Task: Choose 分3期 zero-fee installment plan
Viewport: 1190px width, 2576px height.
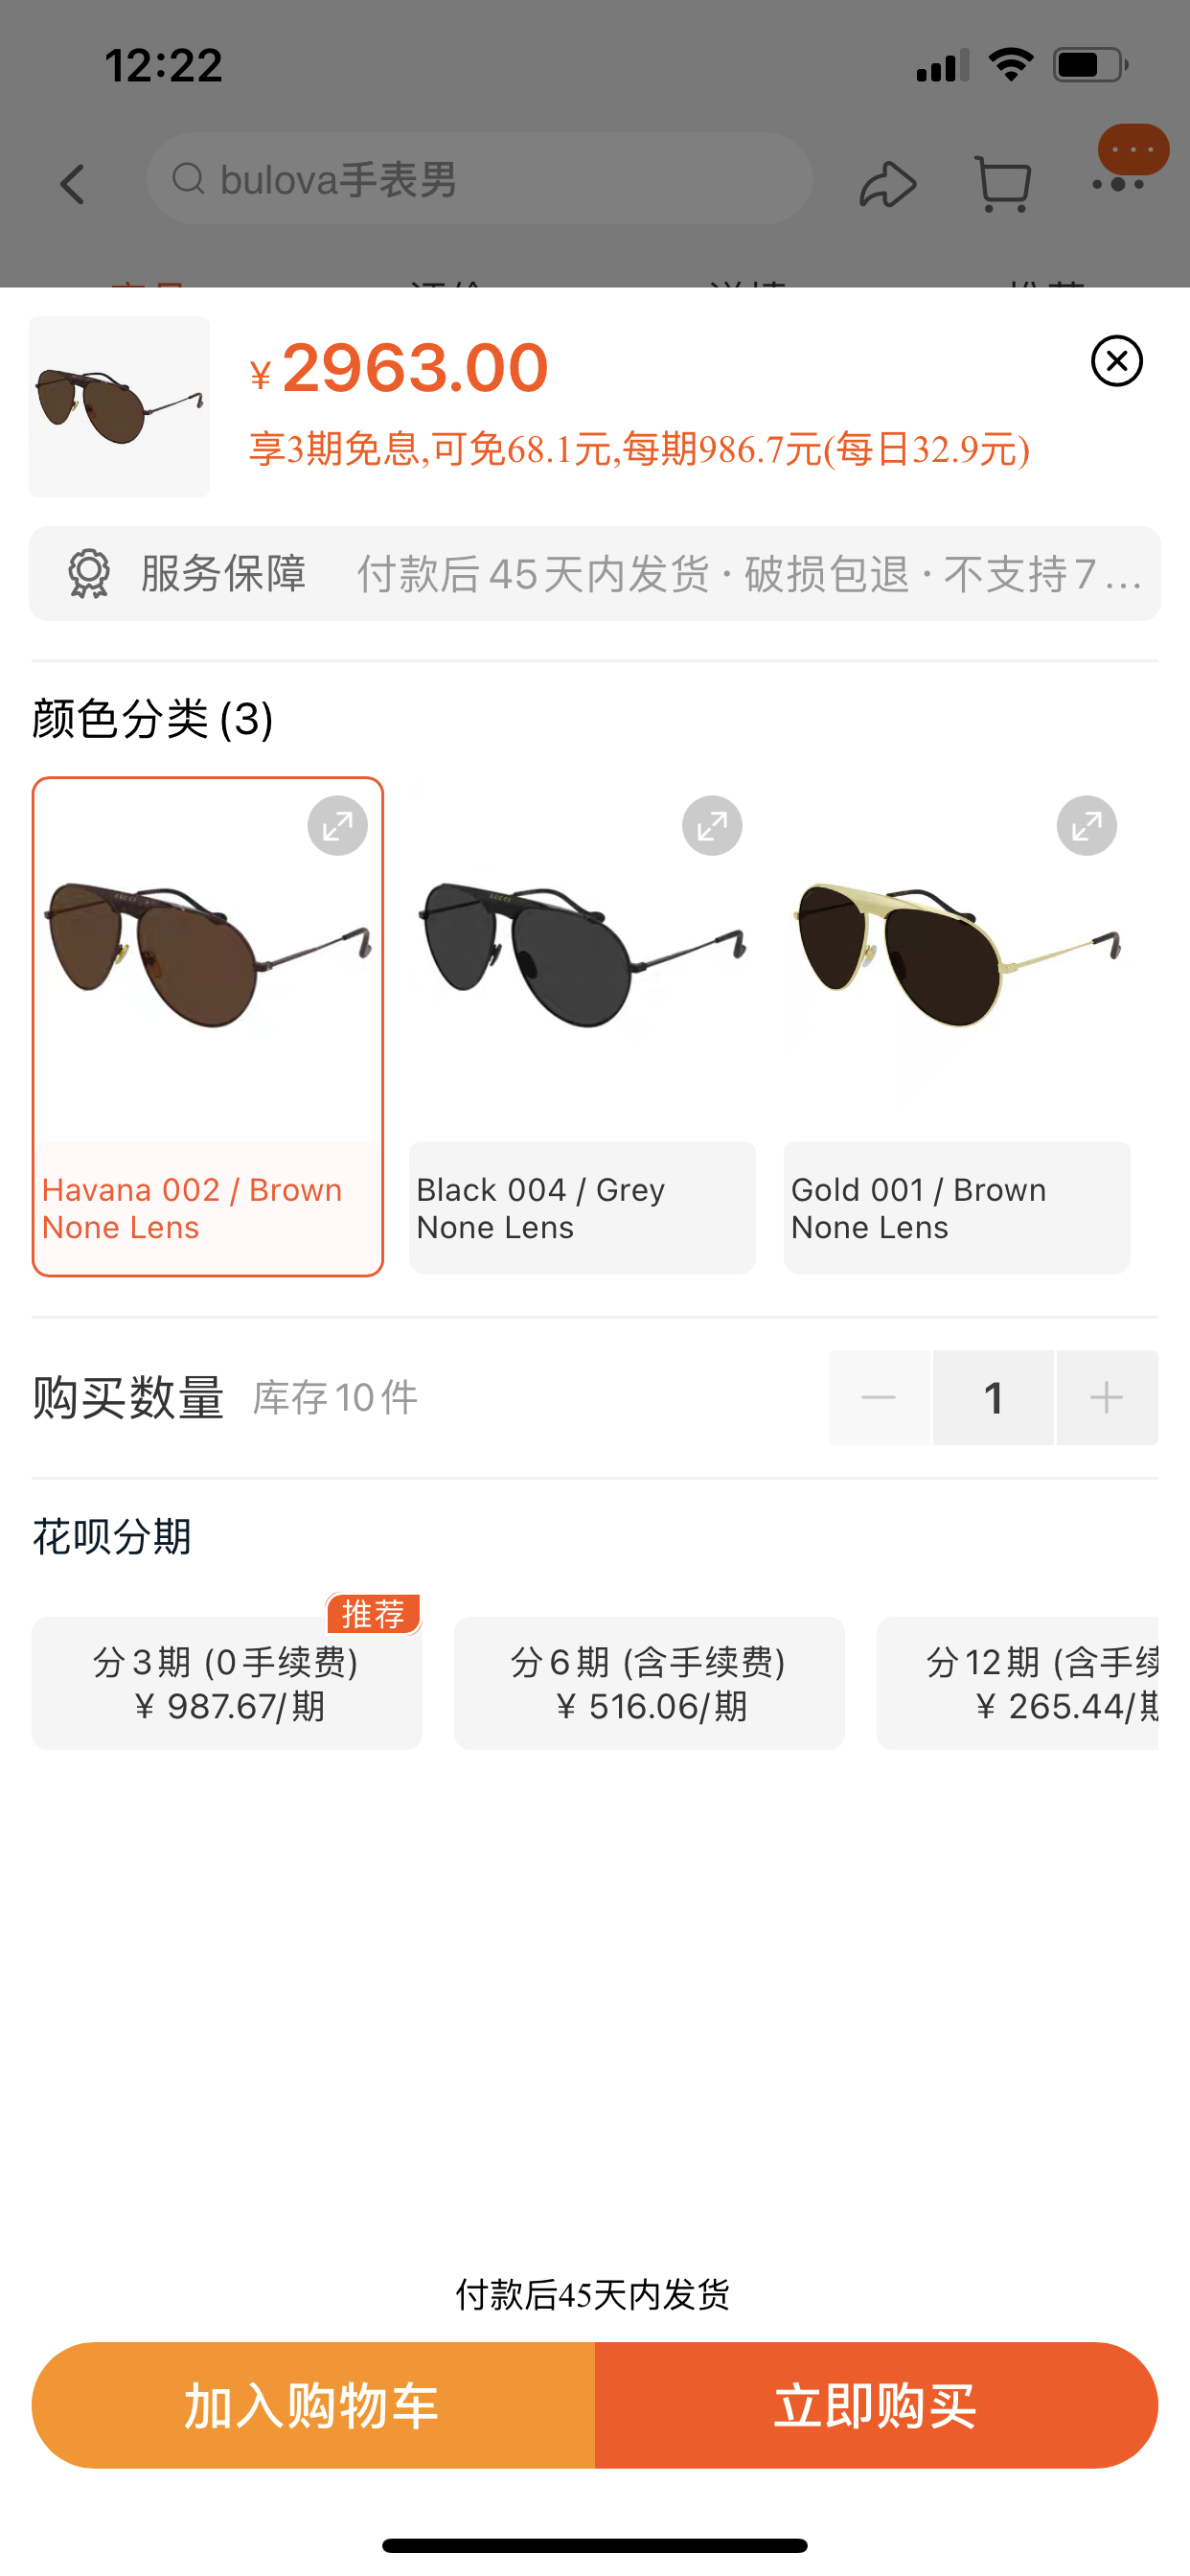Action: coord(227,1683)
